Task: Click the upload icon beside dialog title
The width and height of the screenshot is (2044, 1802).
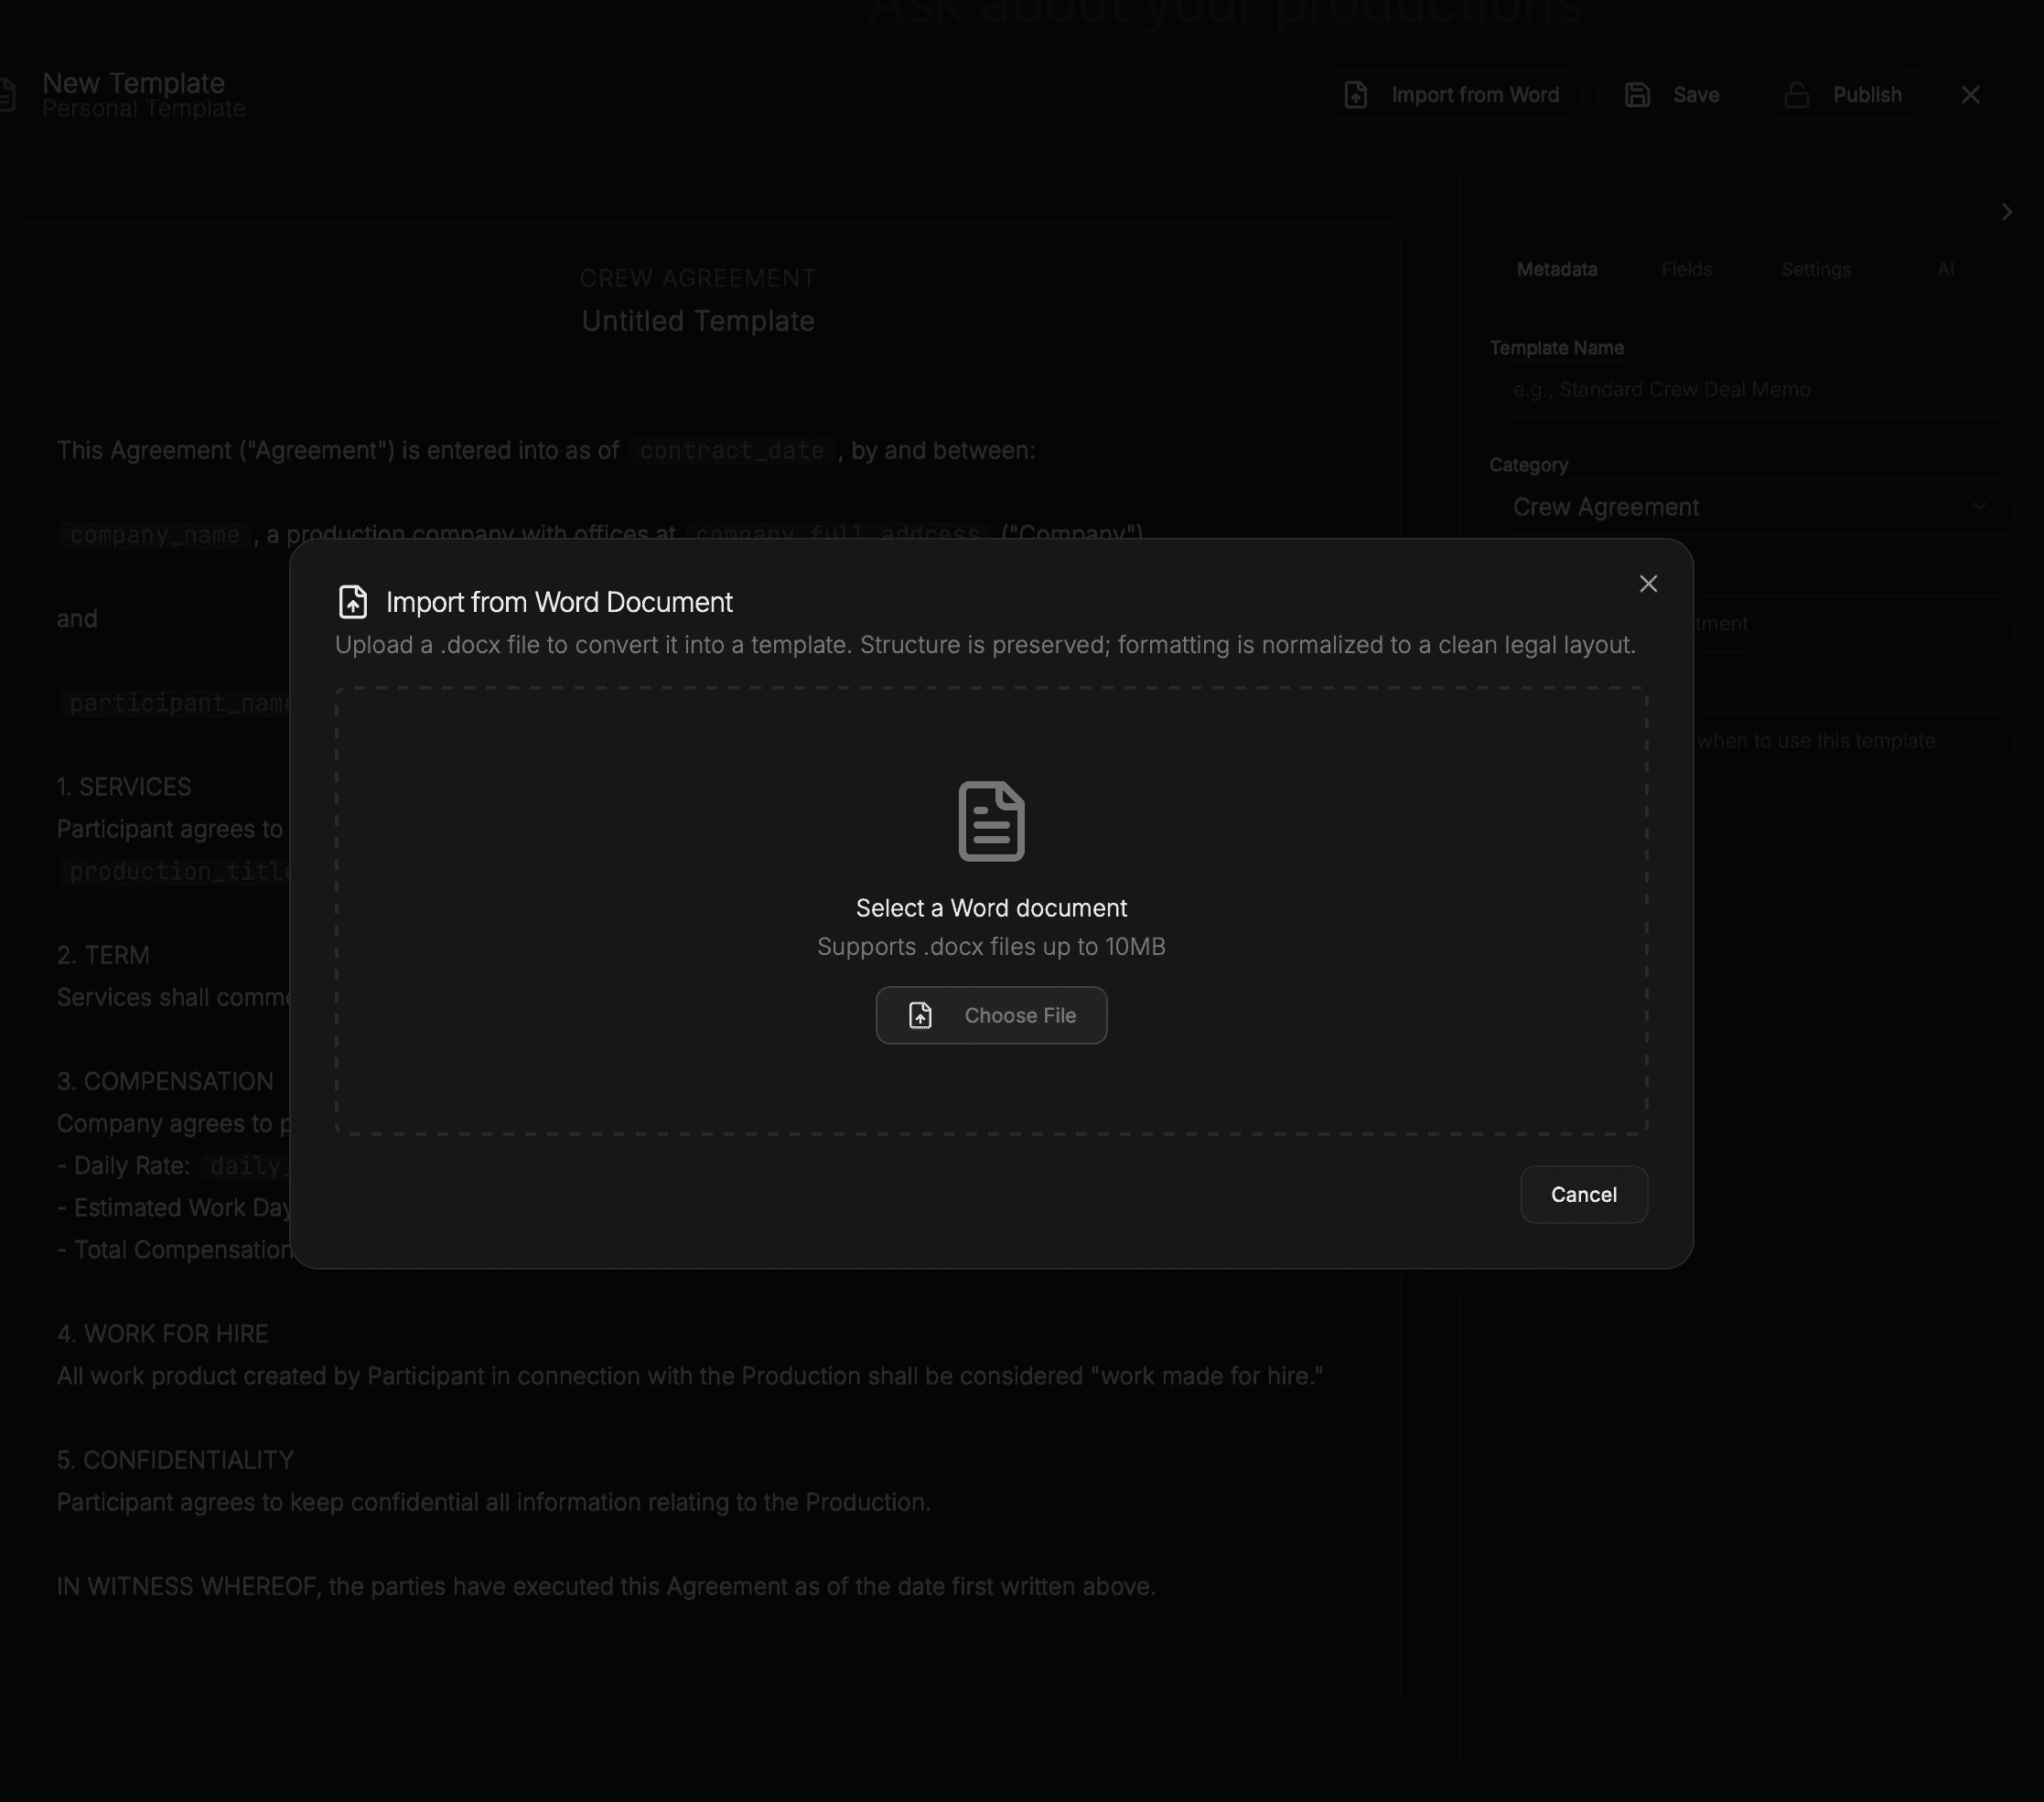Action: pos(353,602)
